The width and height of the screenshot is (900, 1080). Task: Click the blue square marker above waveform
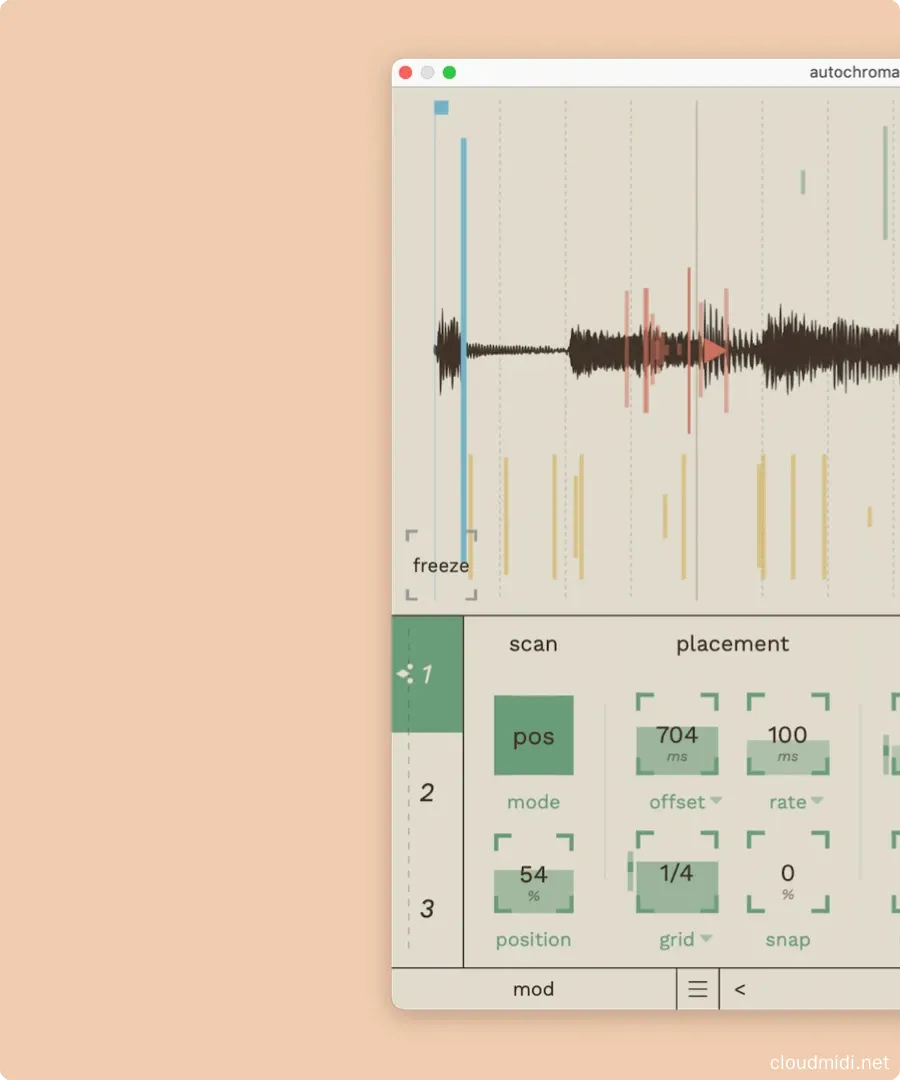[x=441, y=107]
